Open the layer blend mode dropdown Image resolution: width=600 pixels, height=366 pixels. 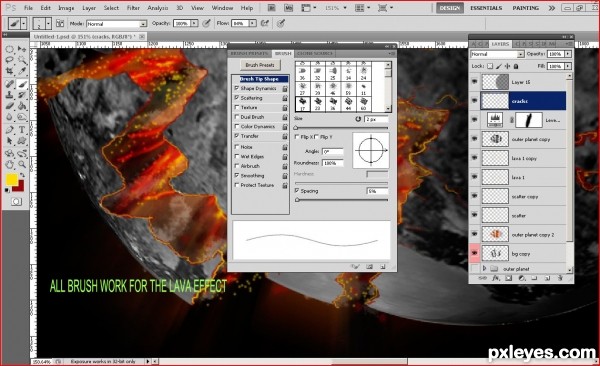pos(497,54)
